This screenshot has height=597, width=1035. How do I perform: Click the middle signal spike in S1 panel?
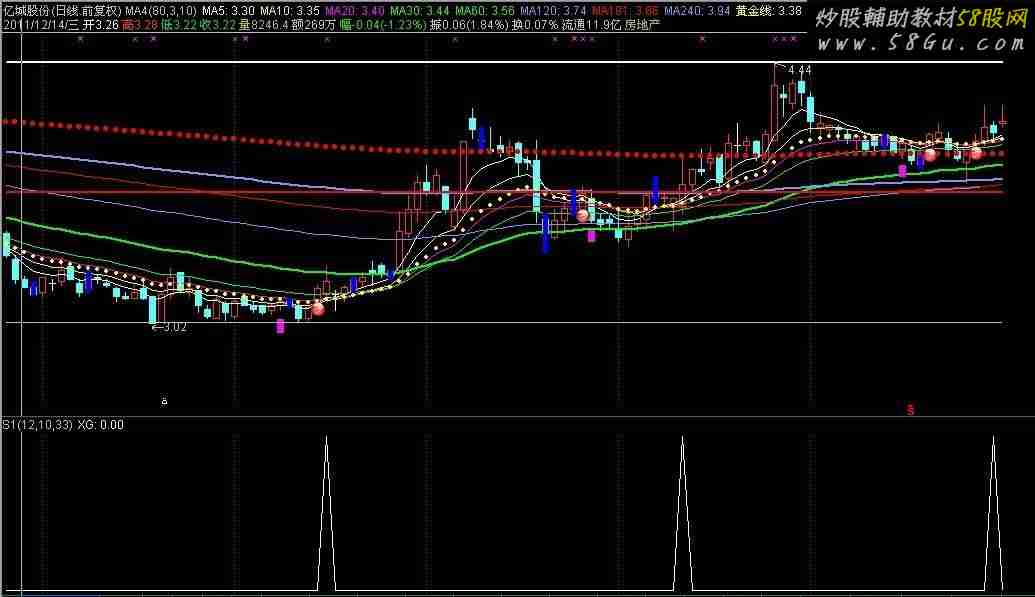click(682, 510)
